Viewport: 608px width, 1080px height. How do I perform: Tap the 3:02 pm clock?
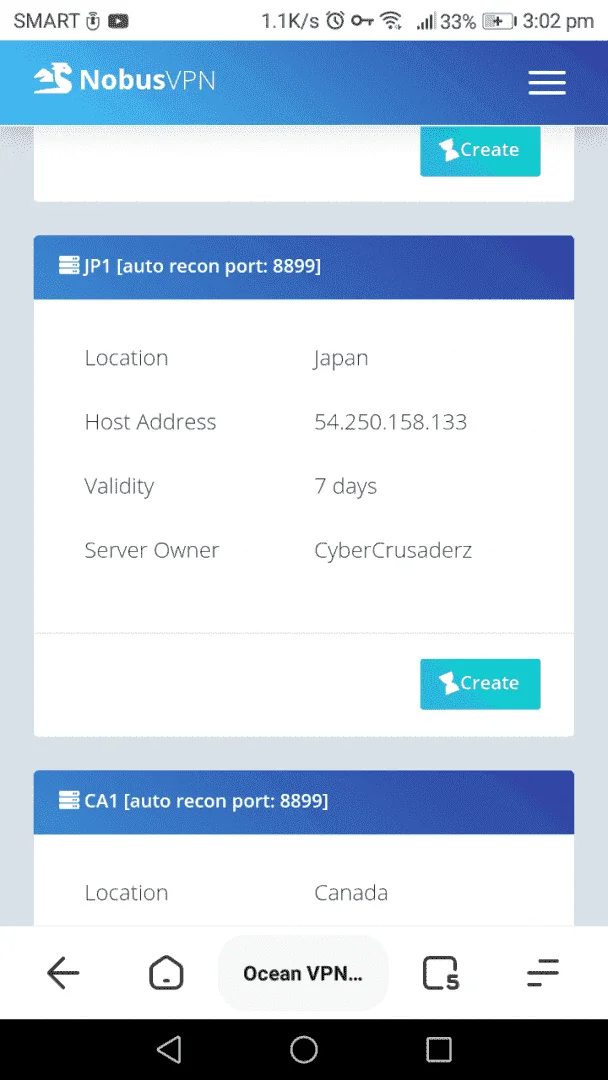point(558,21)
